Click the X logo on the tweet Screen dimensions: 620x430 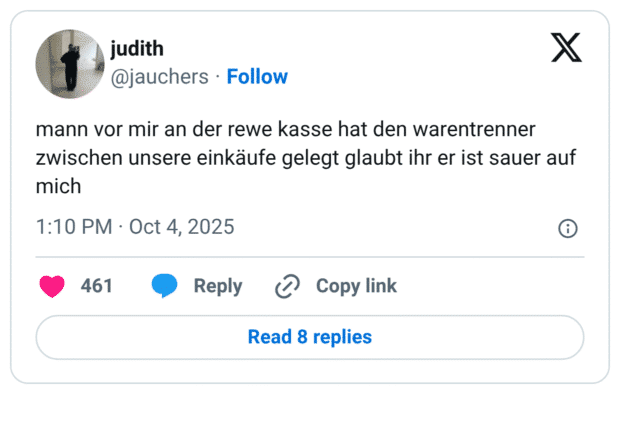click(566, 47)
